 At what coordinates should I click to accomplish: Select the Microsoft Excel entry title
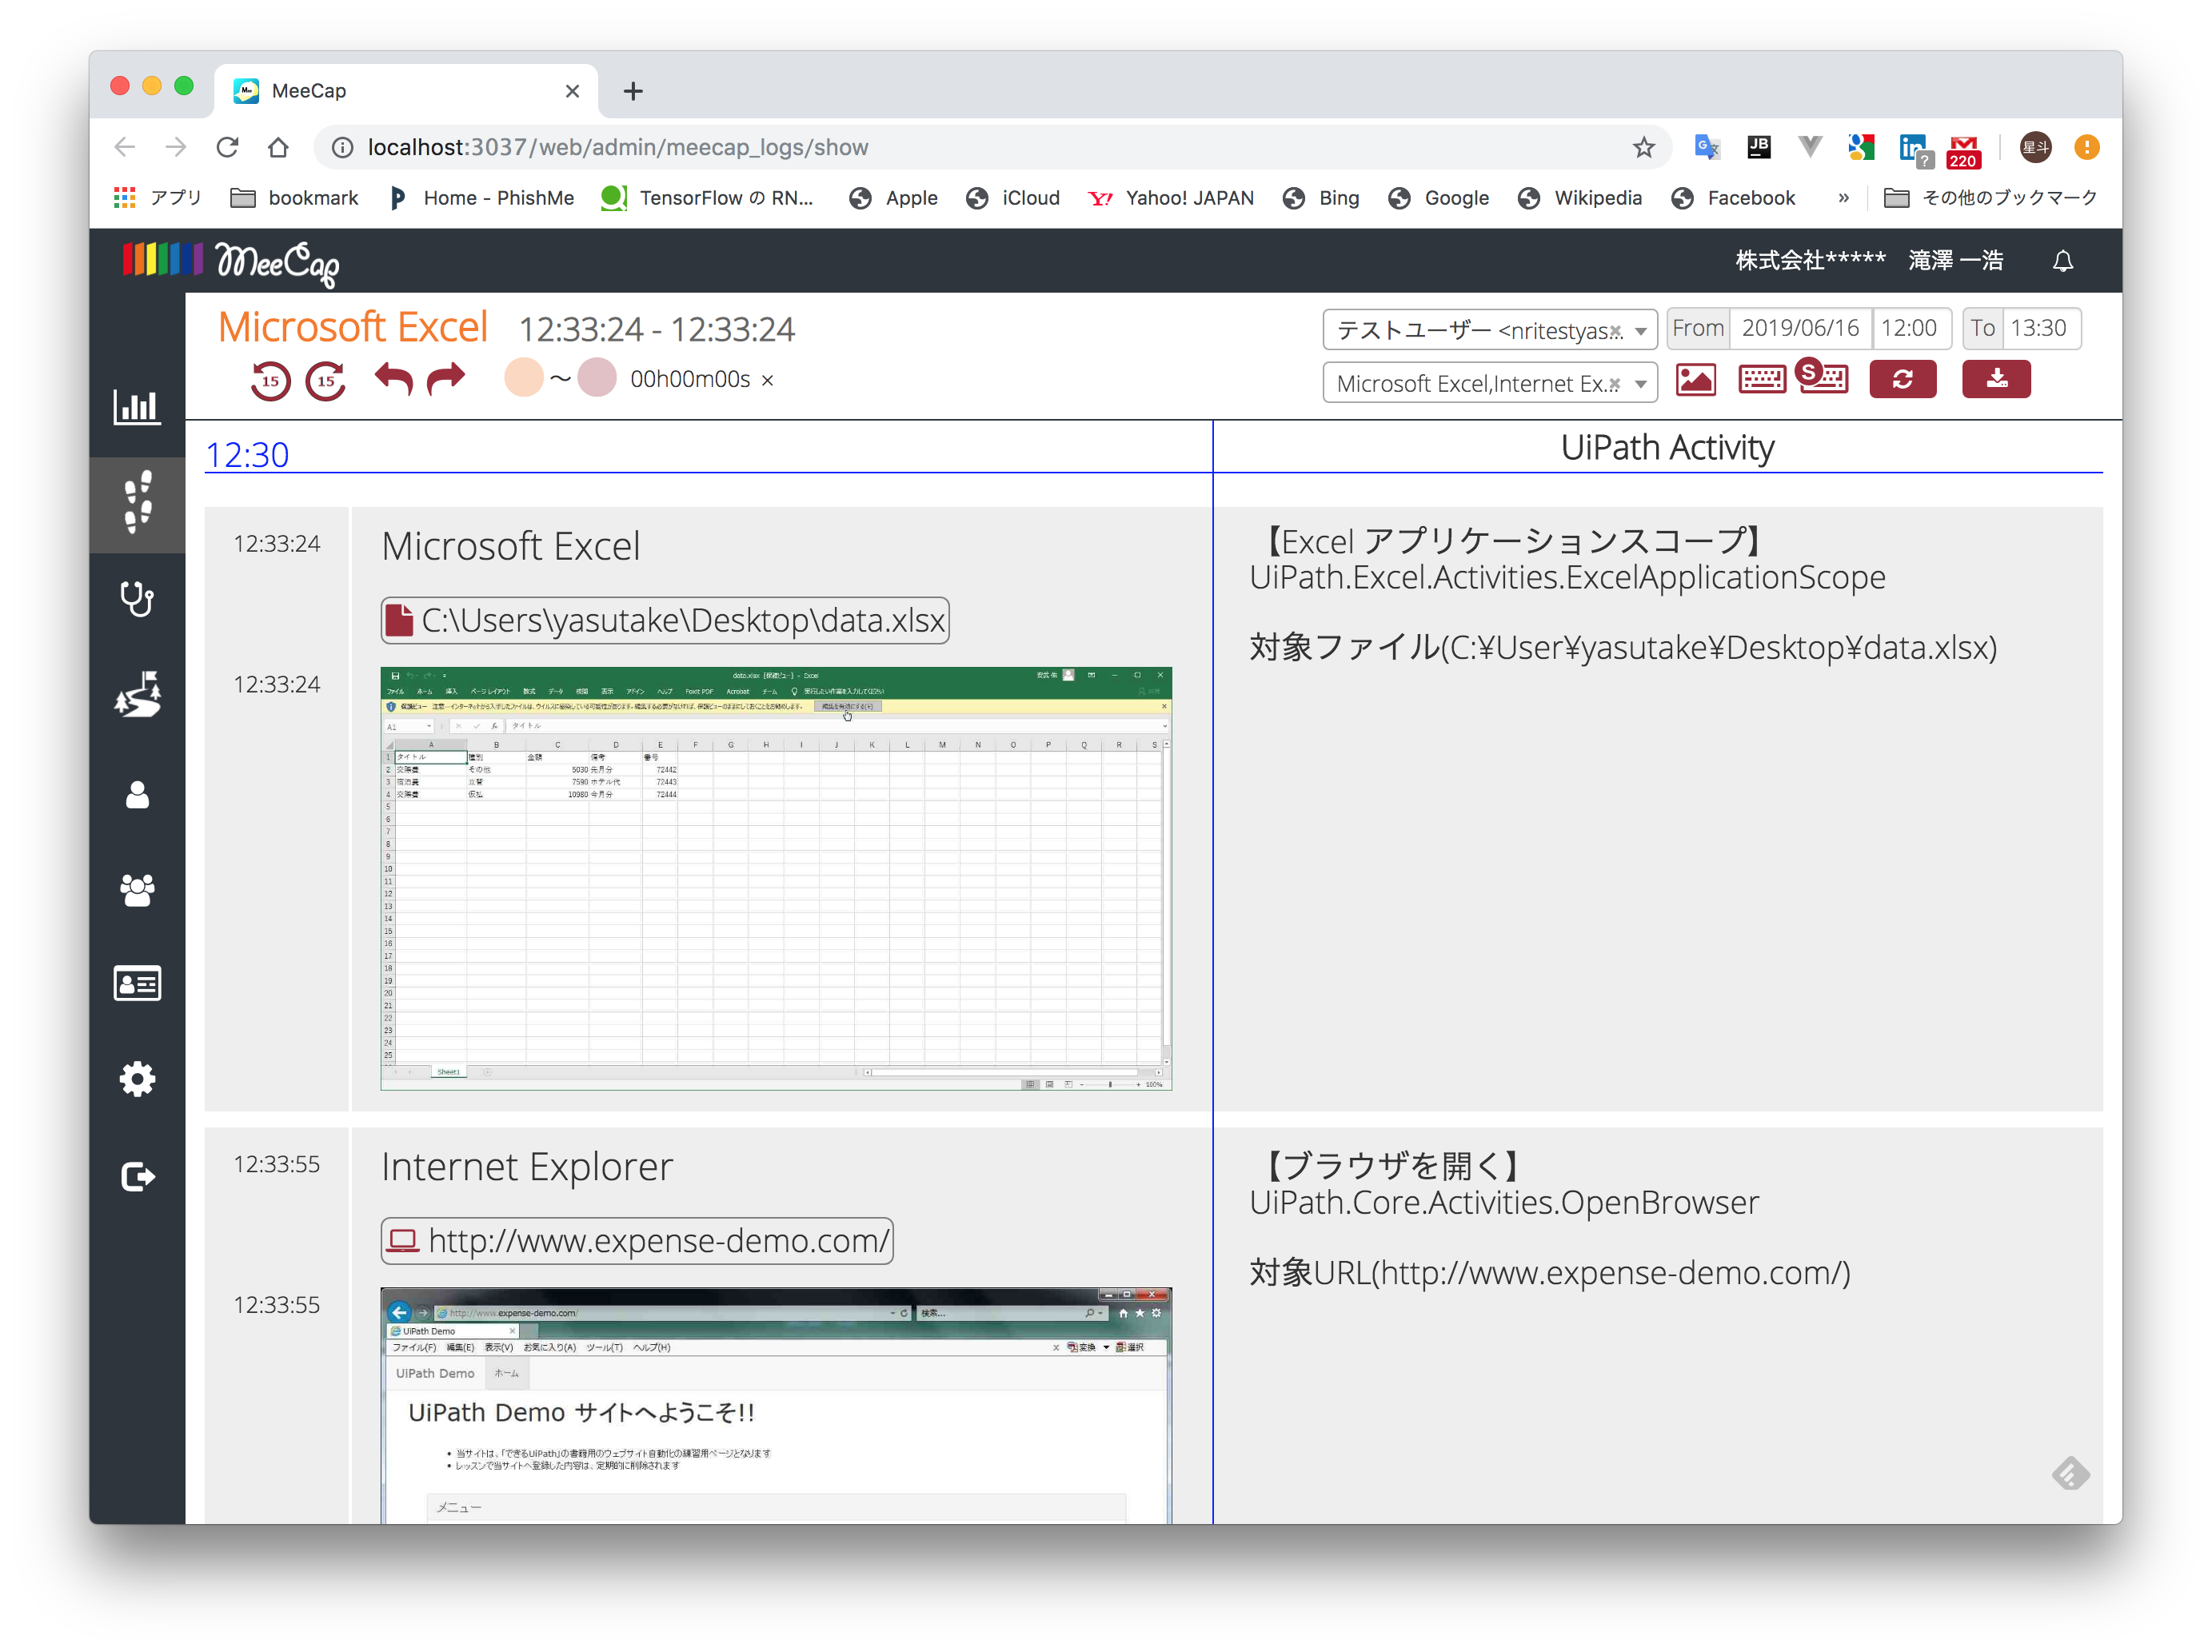510,546
